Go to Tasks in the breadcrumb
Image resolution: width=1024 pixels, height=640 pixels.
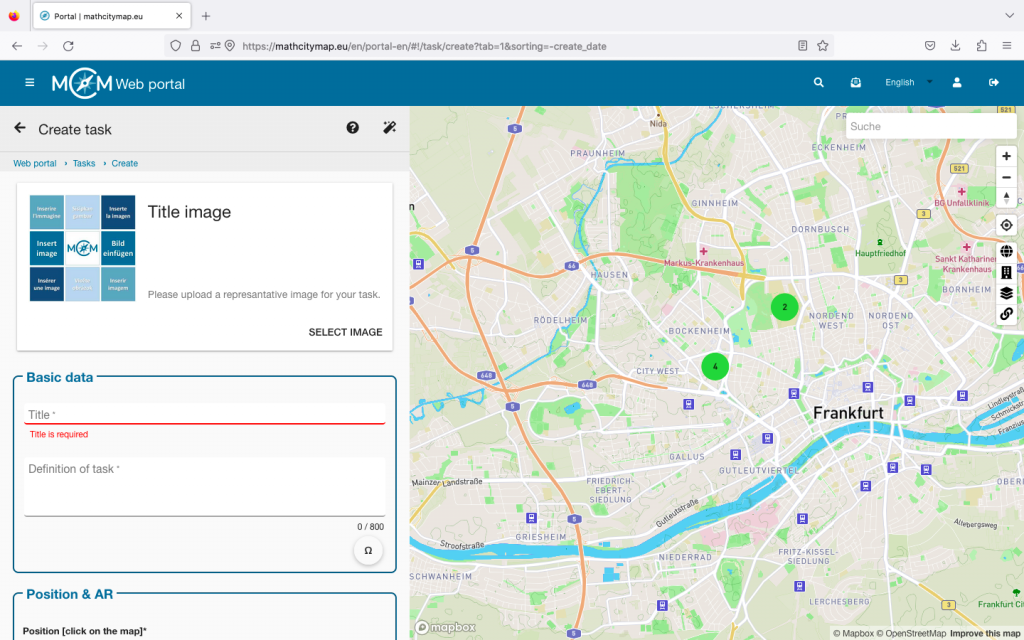point(84,163)
